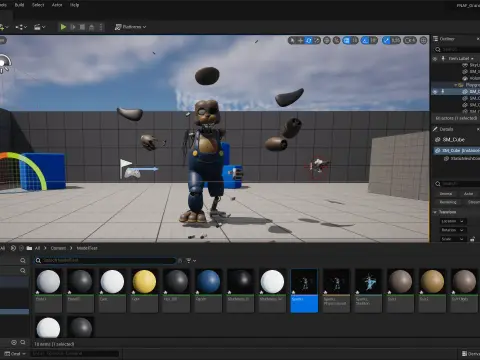
Task: Start Play in Editor with green play button
Action: 63,27
